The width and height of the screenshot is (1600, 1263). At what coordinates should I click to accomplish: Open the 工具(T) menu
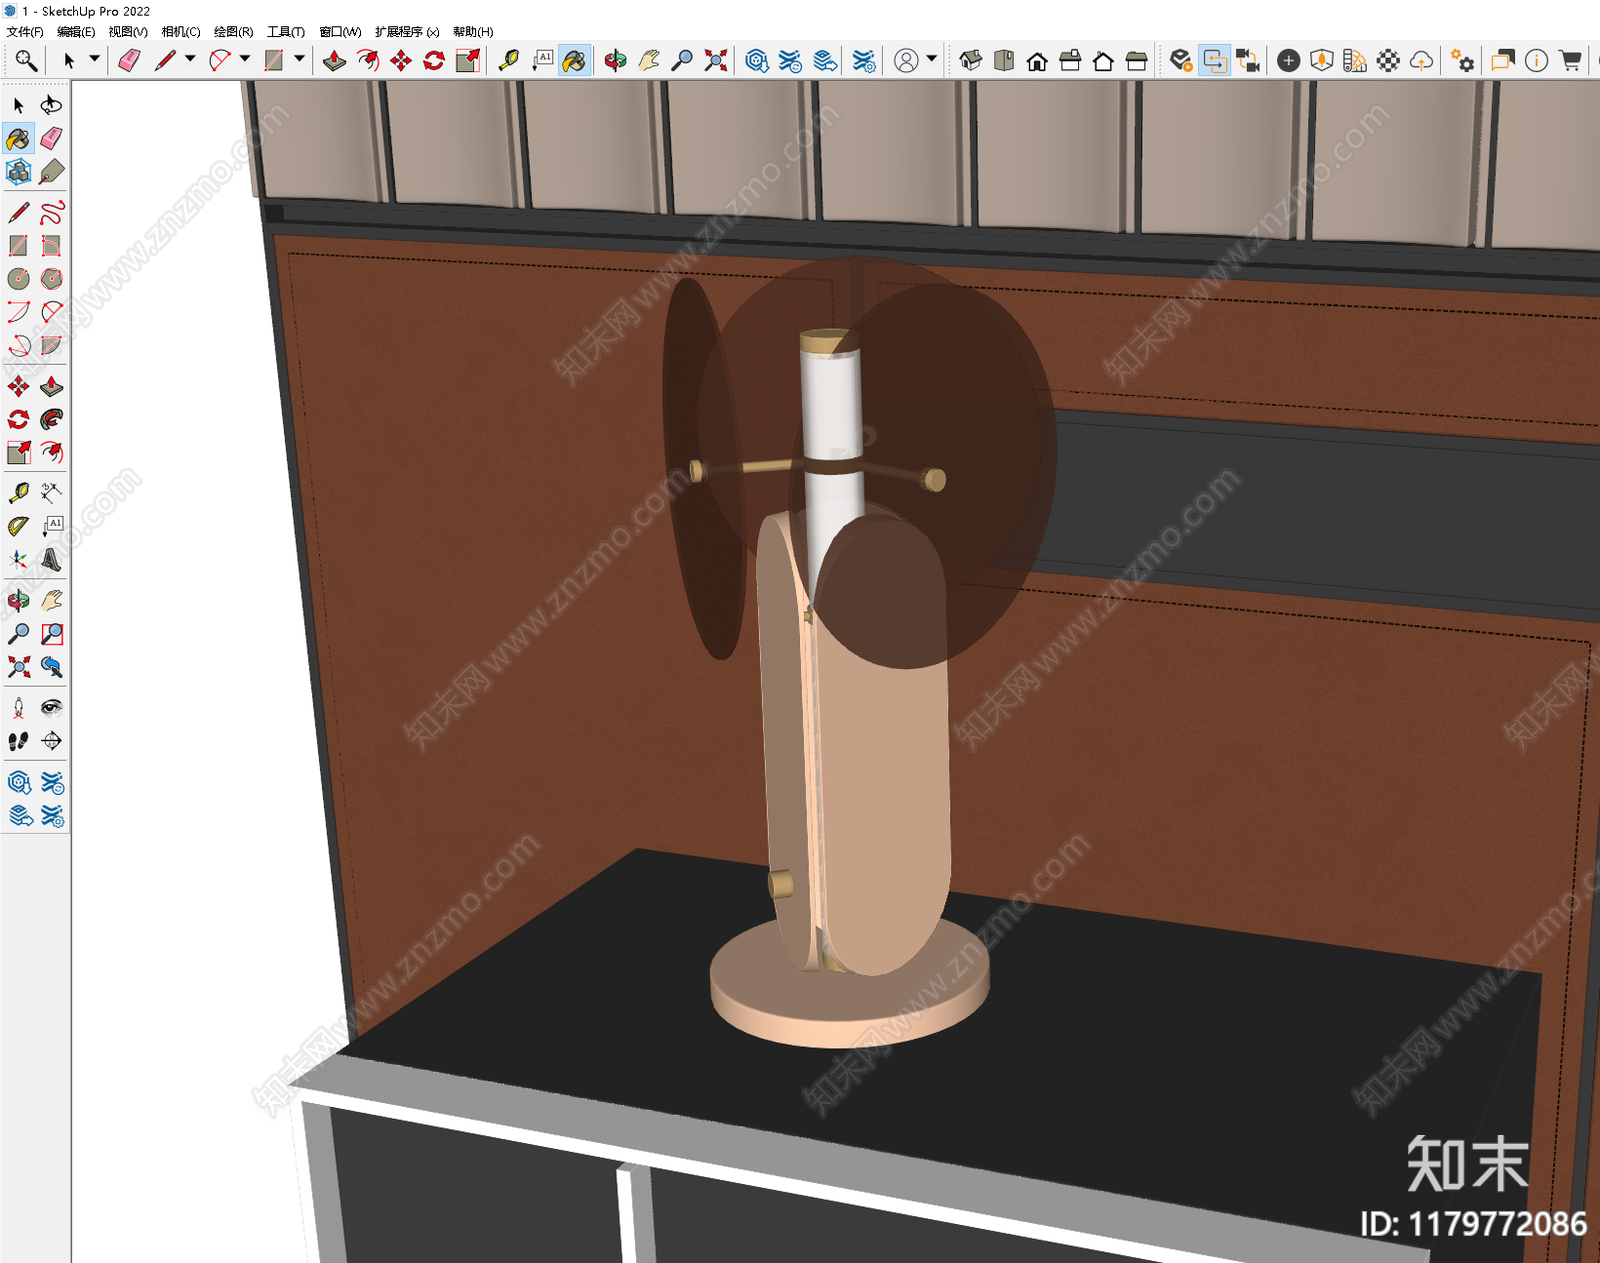[x=286, y=32]
